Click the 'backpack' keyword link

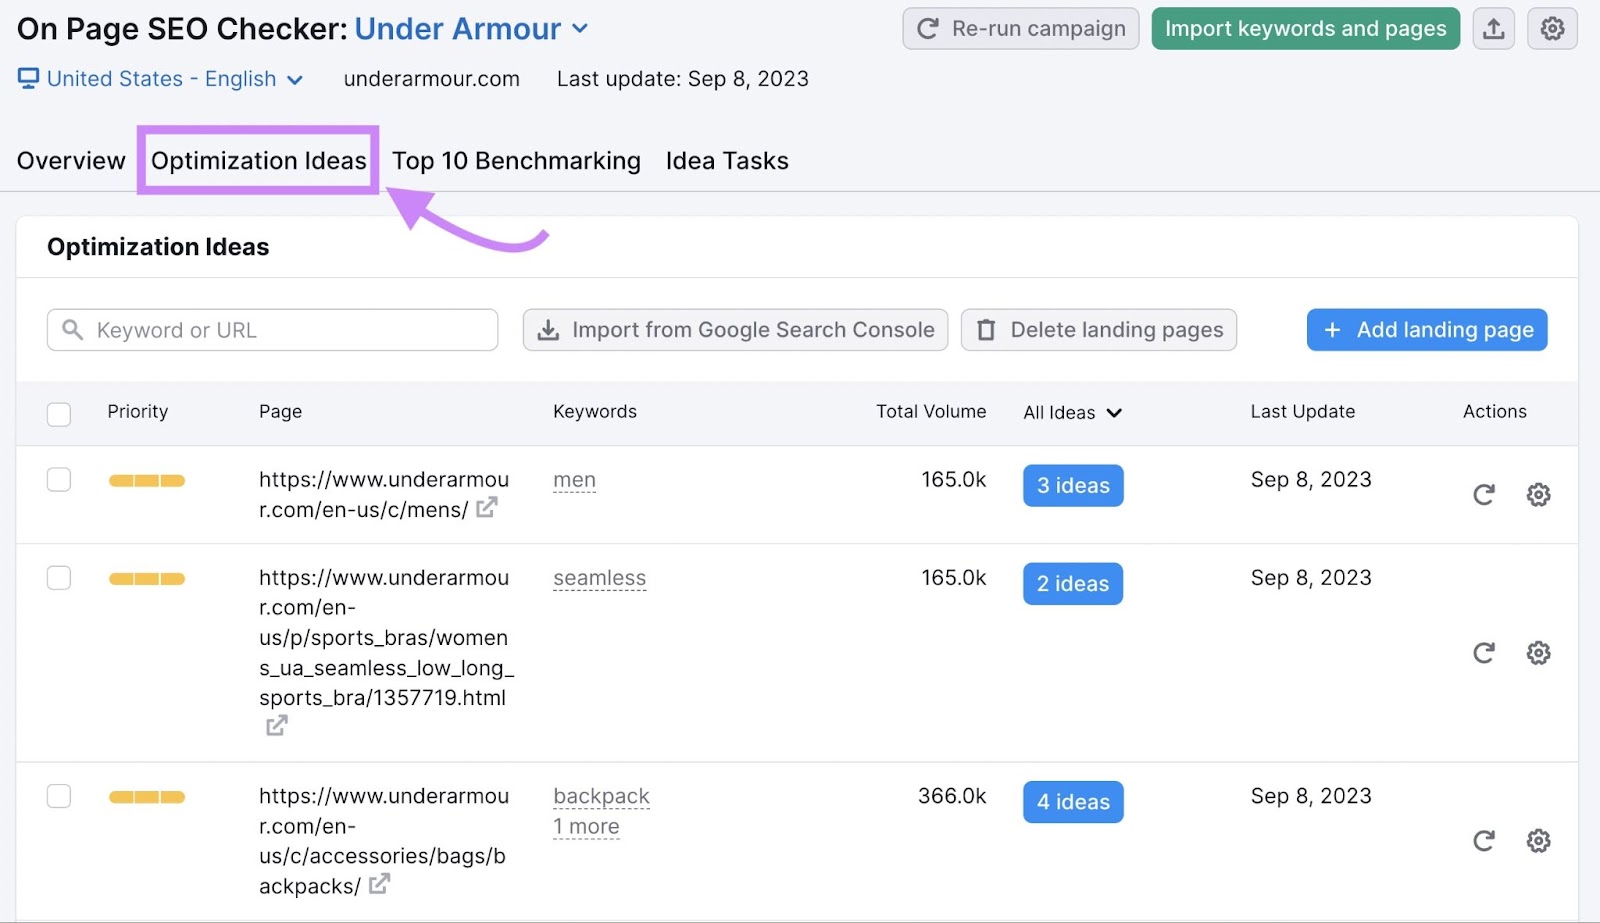pos(601,796)
